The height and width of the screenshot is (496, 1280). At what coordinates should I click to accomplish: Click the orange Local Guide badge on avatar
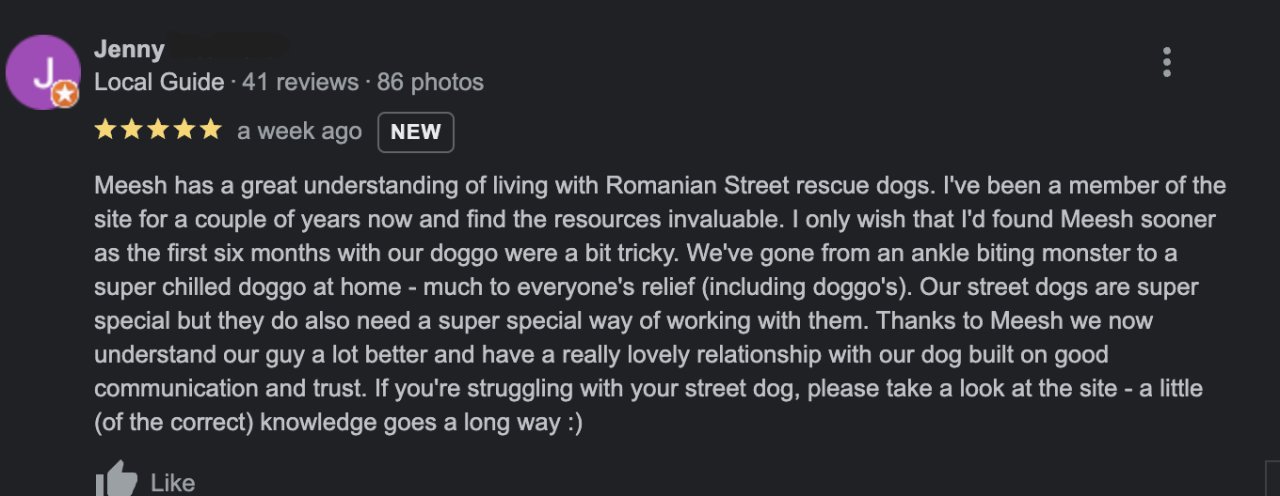(x=64, y=94)
